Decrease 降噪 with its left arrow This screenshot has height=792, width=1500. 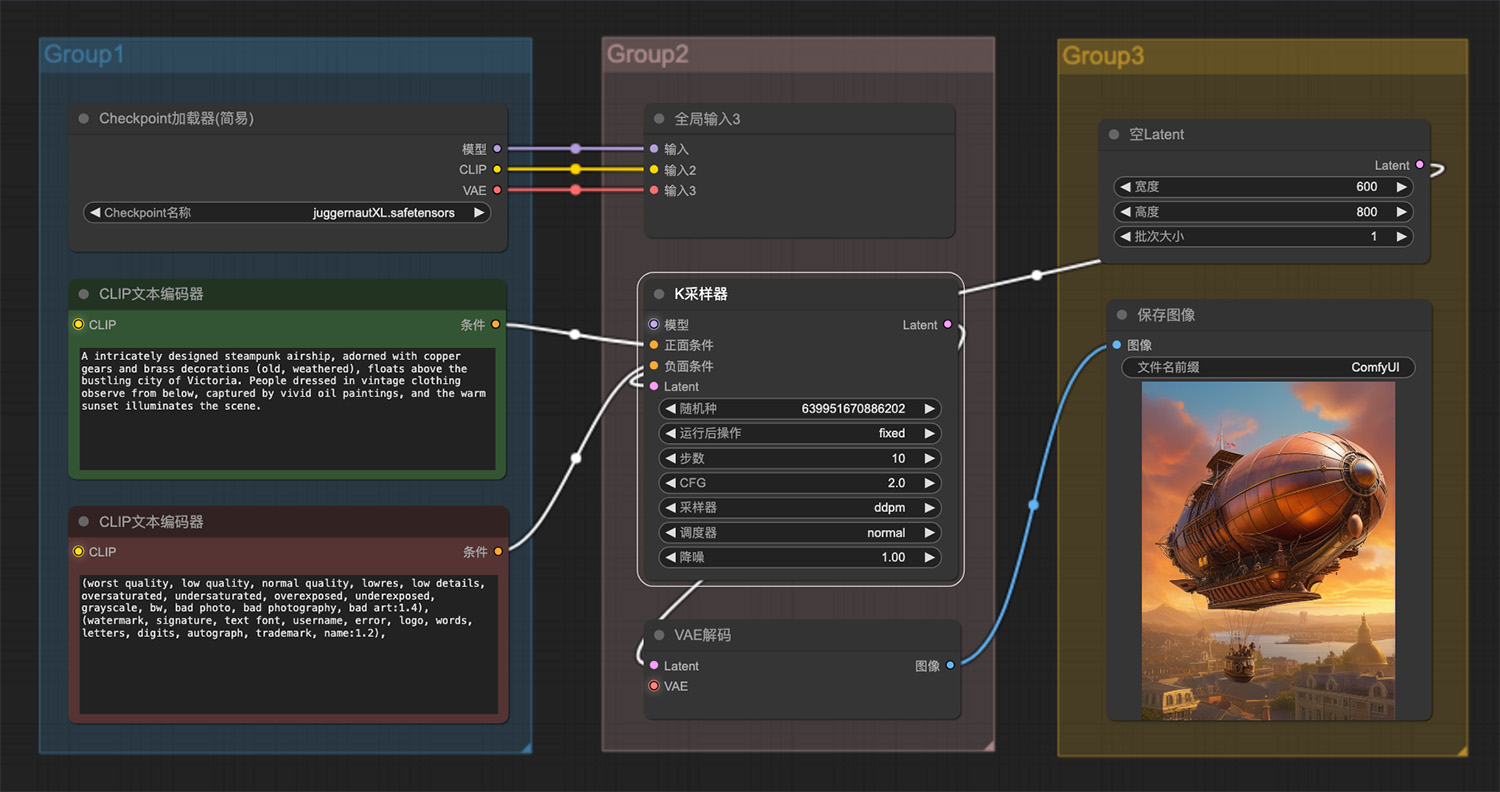670,558
